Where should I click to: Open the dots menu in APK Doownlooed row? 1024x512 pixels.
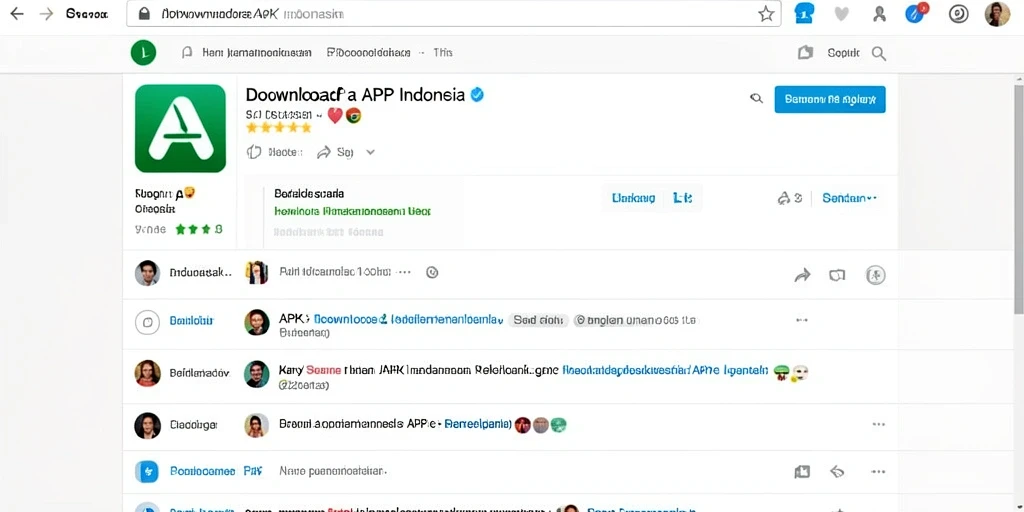[x=802, y=321]
